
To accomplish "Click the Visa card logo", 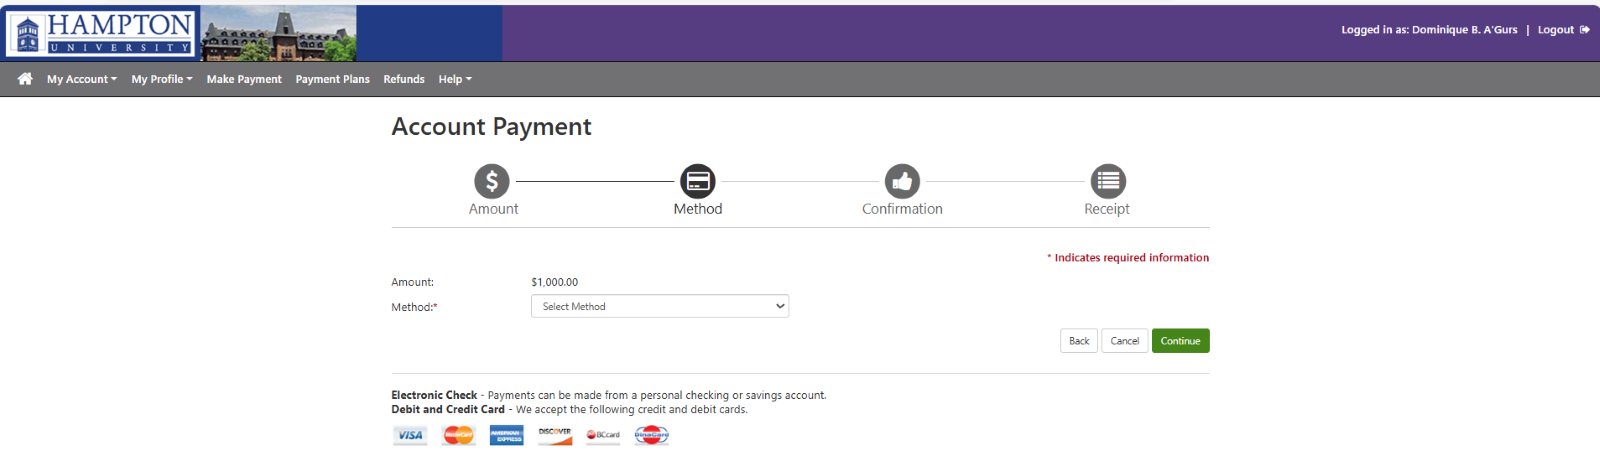I will [410, 435].
